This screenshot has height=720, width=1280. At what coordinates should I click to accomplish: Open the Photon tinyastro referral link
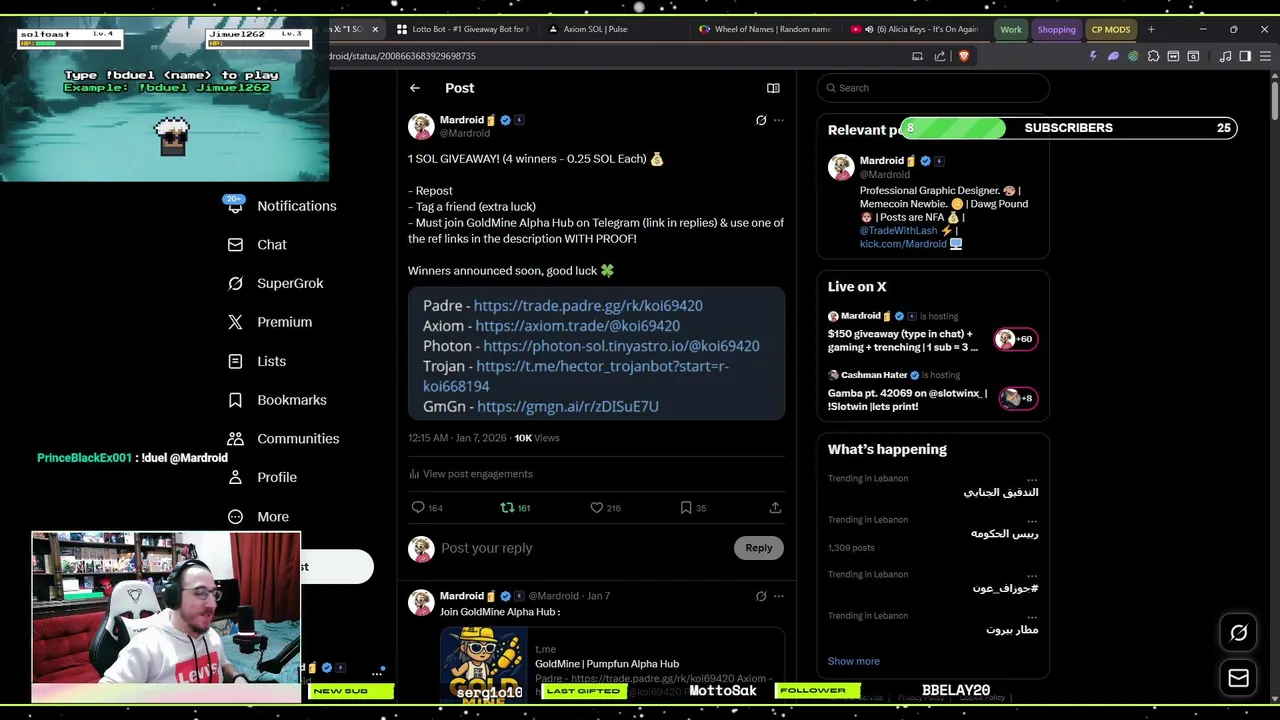(621, 346)
